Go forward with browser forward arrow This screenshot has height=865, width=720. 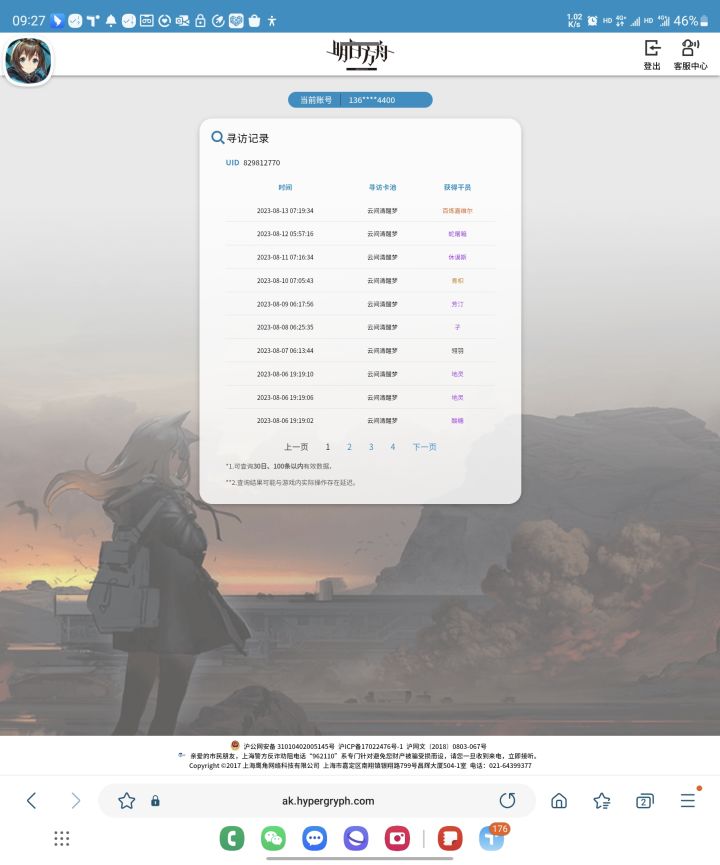click(x=76, y=800)
